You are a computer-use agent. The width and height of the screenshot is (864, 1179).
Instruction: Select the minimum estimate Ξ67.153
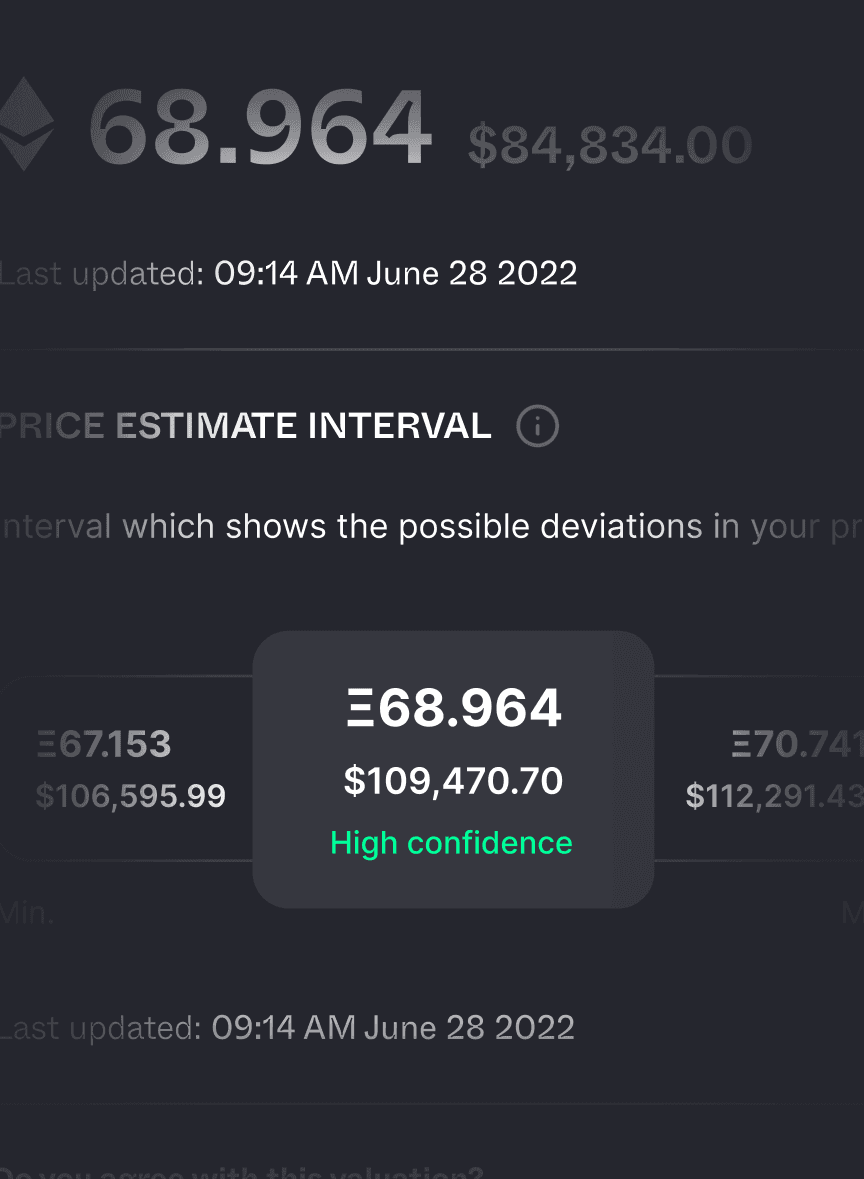click(x=104, y=744)
